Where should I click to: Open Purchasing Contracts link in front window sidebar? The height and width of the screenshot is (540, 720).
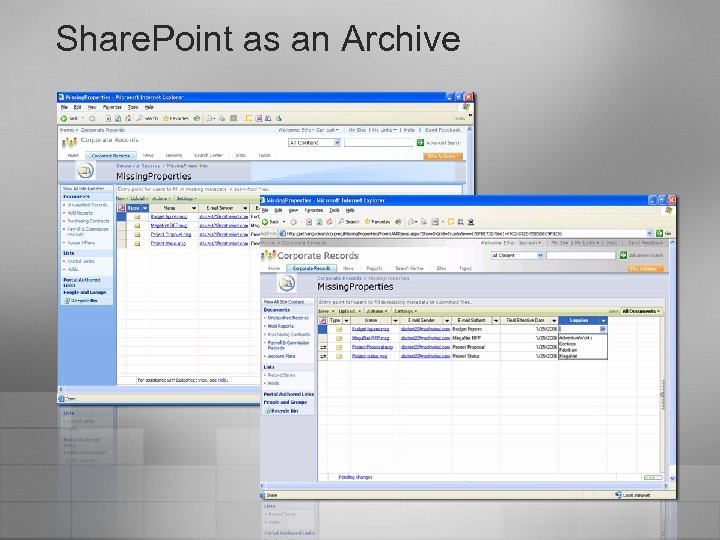pos(289,334)
